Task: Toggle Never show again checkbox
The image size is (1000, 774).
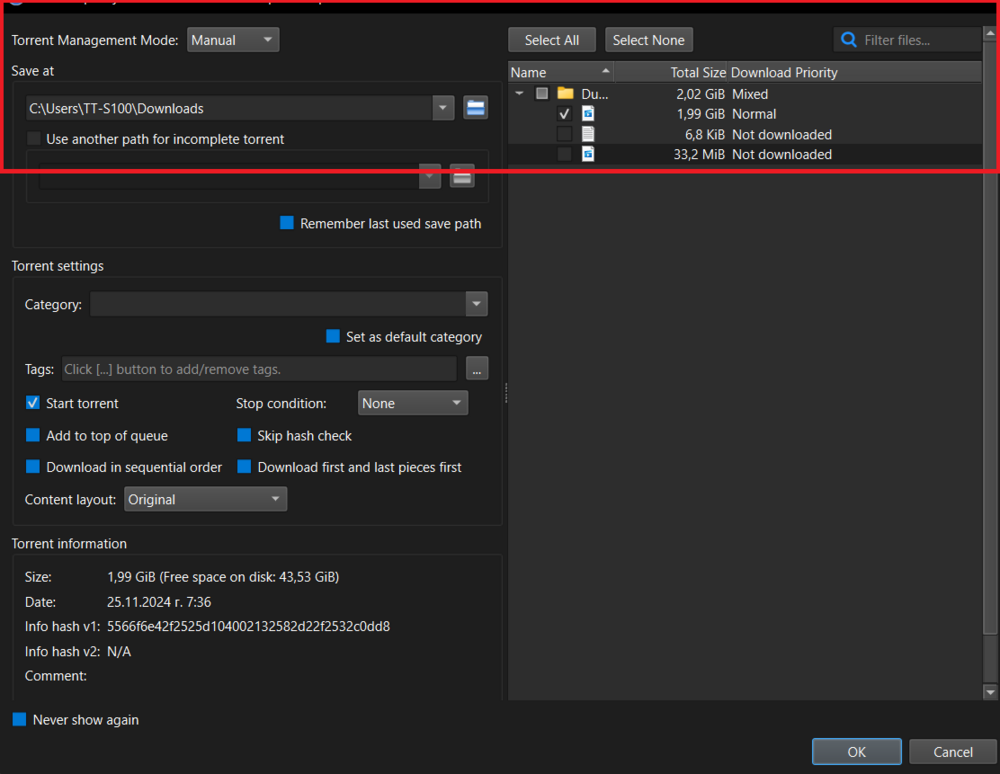Action: (75, 720)
